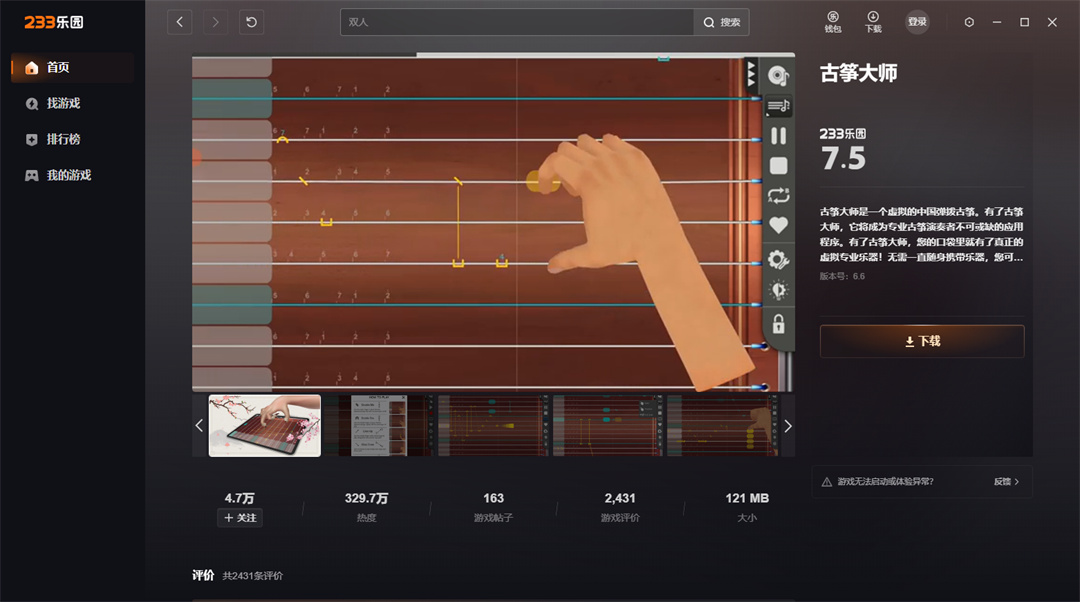Open the 评价 reviews section heading

pos(203,575)
